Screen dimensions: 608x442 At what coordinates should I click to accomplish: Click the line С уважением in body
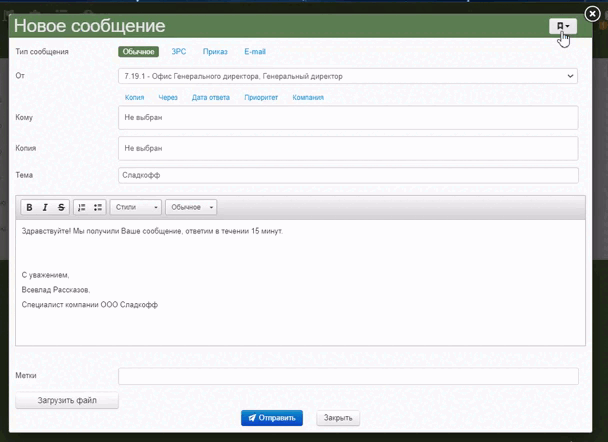click(45, 275)
